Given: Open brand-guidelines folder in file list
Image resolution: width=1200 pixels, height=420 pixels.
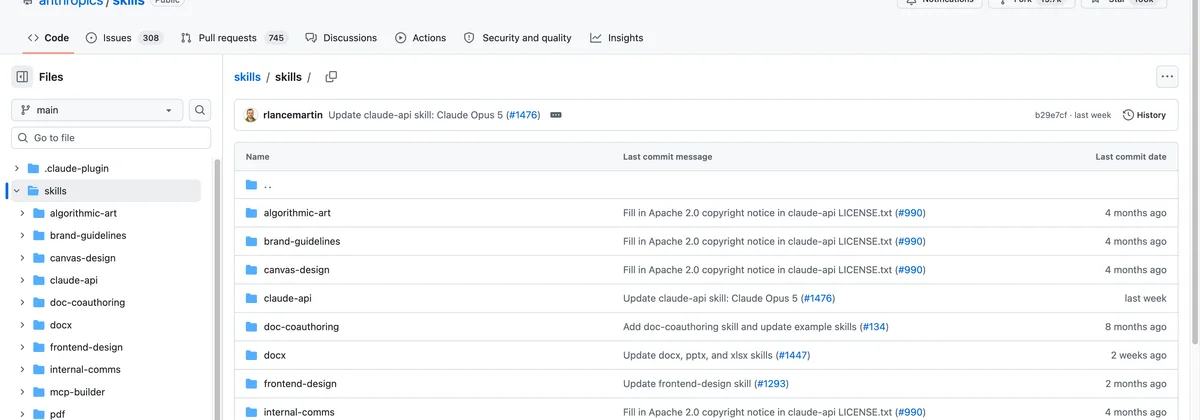Looking at the screenshot, I should 302,241.
